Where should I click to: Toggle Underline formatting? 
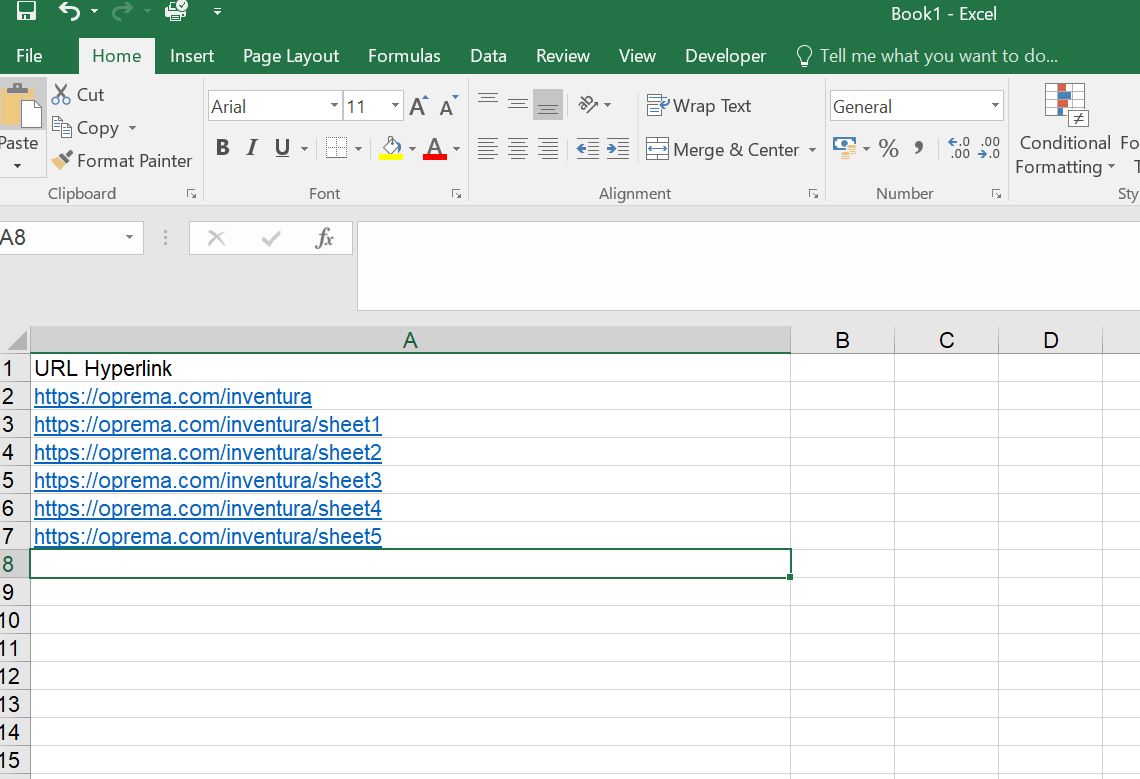282,148
